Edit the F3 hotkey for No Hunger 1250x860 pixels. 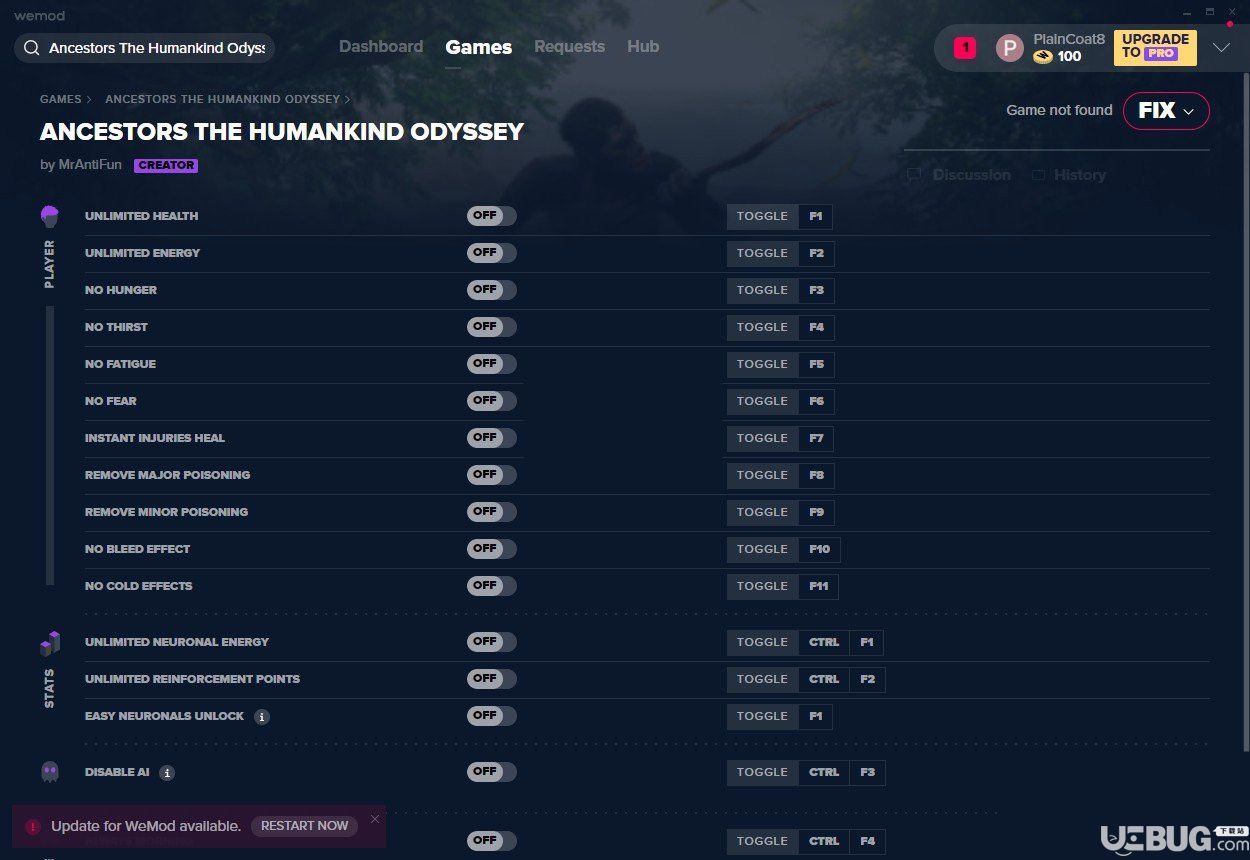click(817, 290)
